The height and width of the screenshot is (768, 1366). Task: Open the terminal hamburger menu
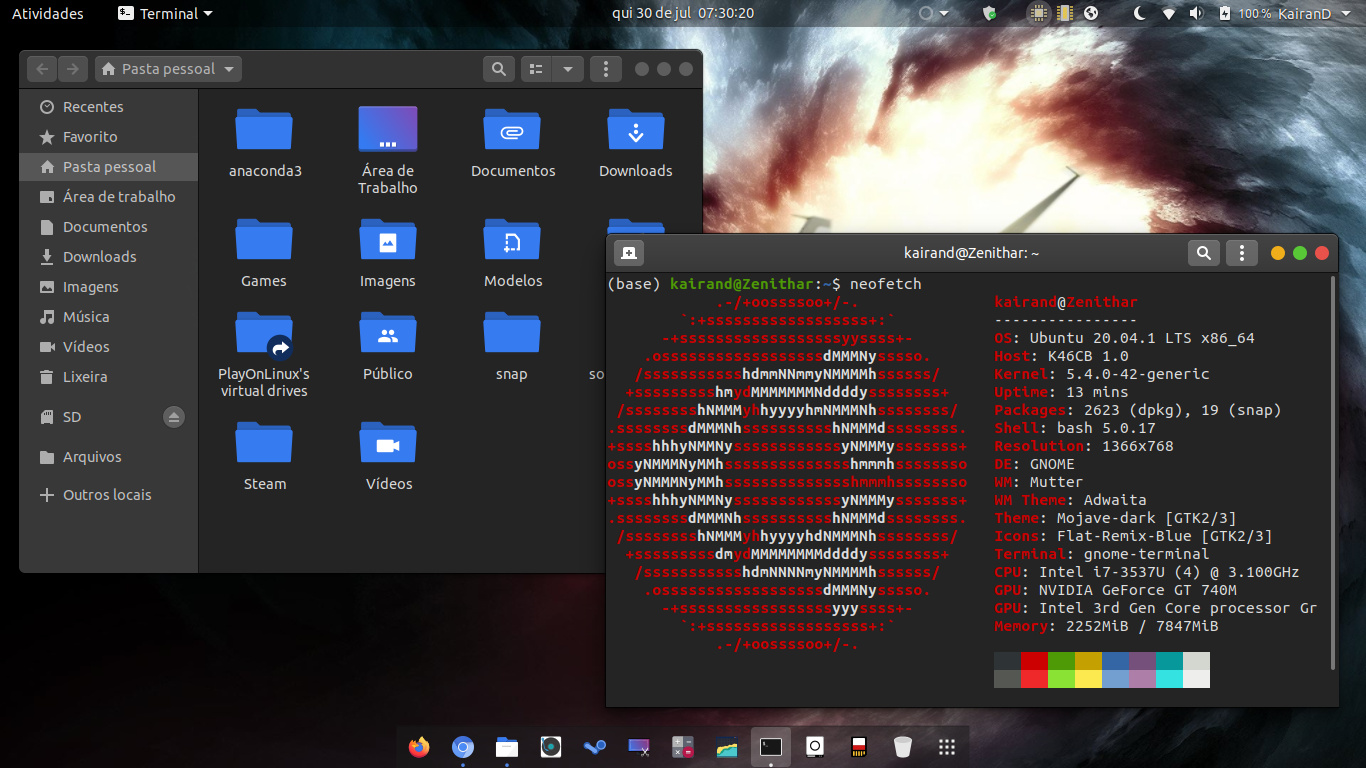[x=1241, y=253]
